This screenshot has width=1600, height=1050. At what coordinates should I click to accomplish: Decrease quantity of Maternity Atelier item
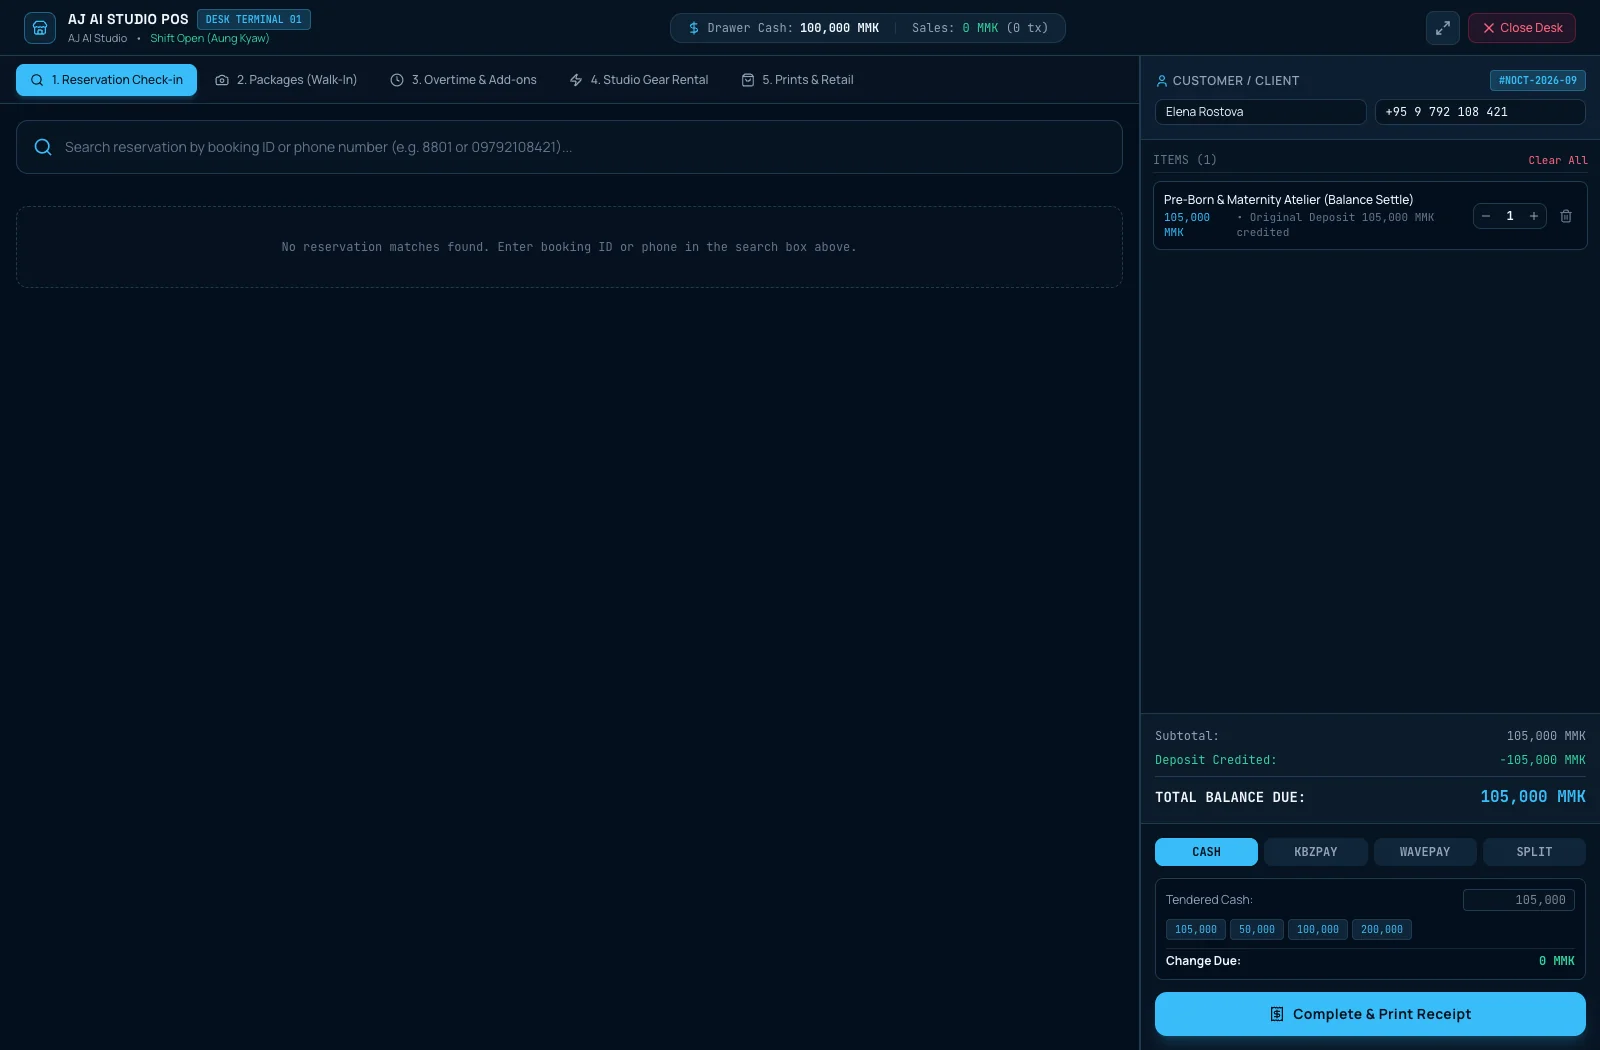[x=1486, y=216]
